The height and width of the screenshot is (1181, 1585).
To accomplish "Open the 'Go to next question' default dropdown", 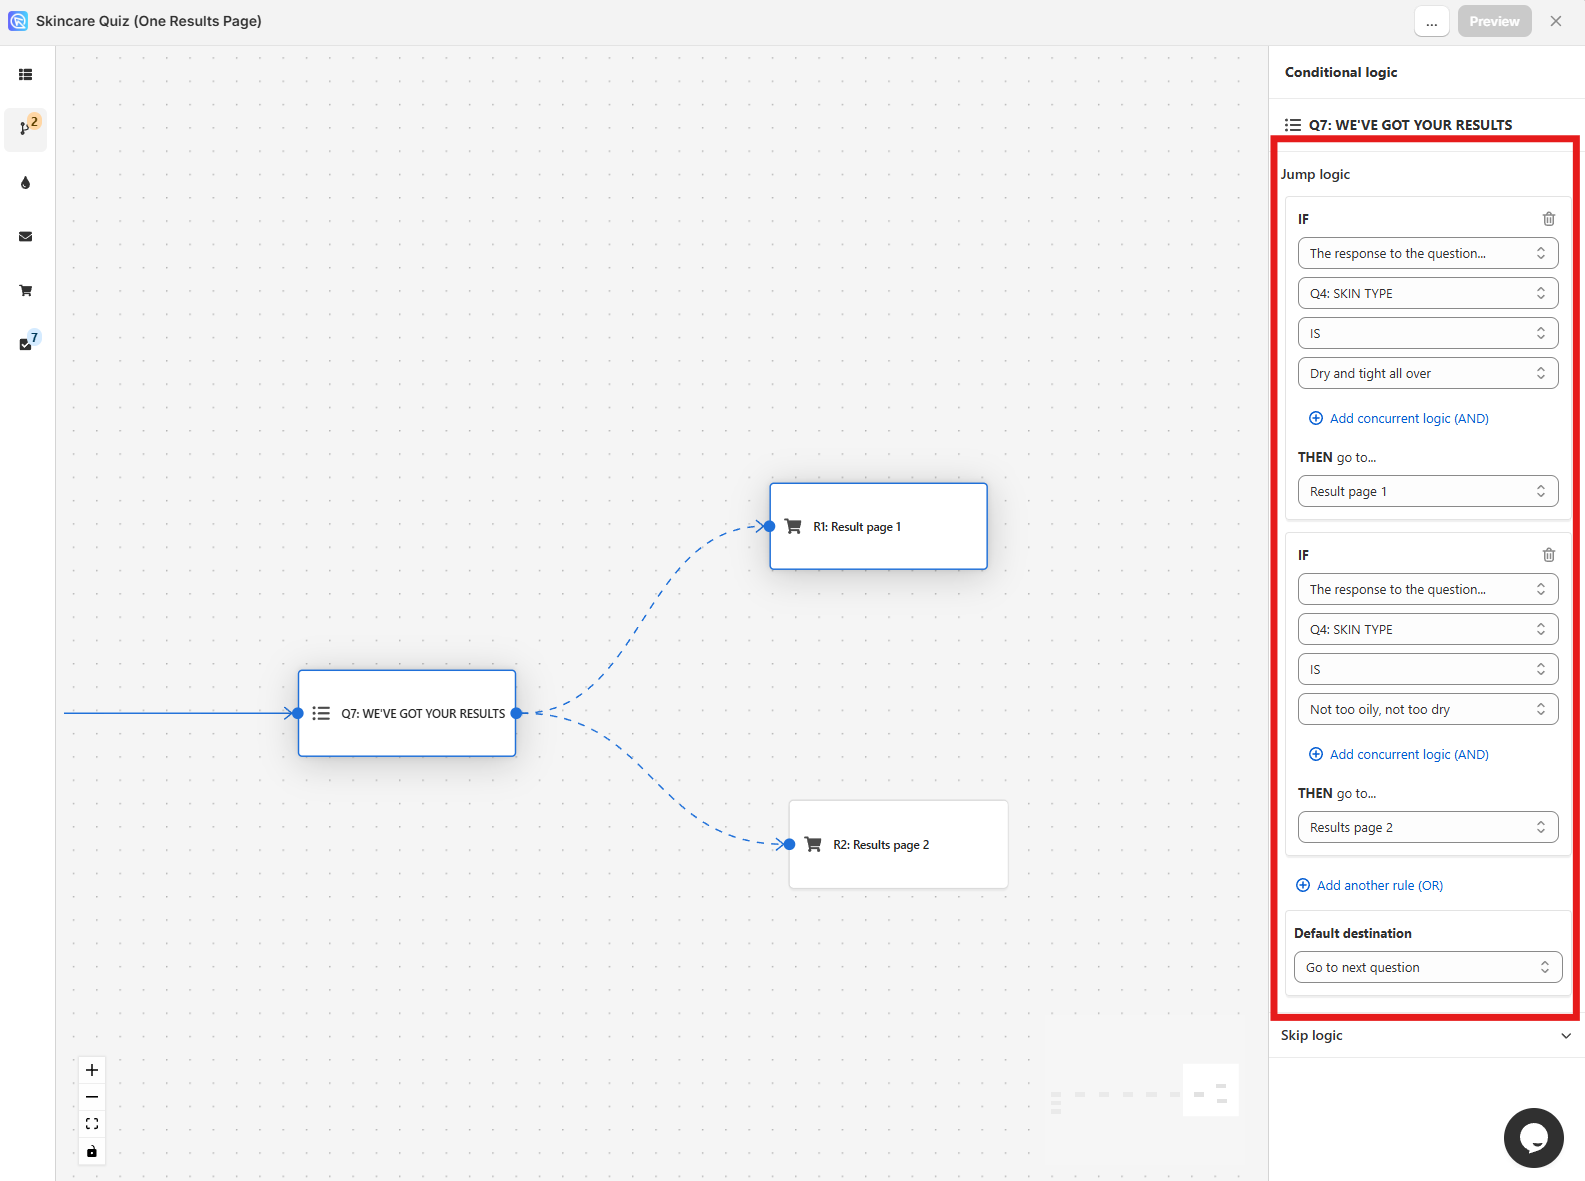I will 1428,967.
